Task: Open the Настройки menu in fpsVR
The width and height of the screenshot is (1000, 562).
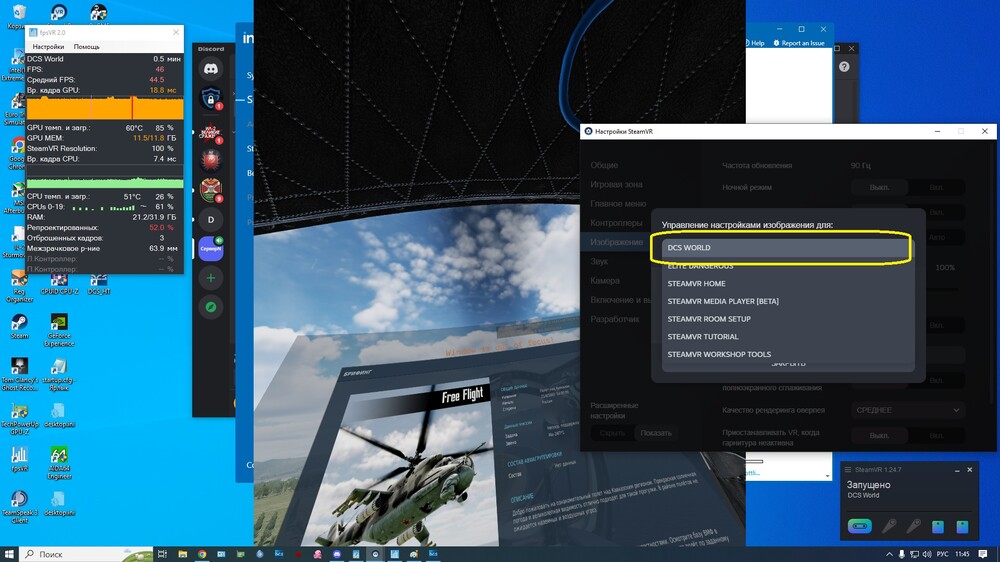Action: pos(48,47)
